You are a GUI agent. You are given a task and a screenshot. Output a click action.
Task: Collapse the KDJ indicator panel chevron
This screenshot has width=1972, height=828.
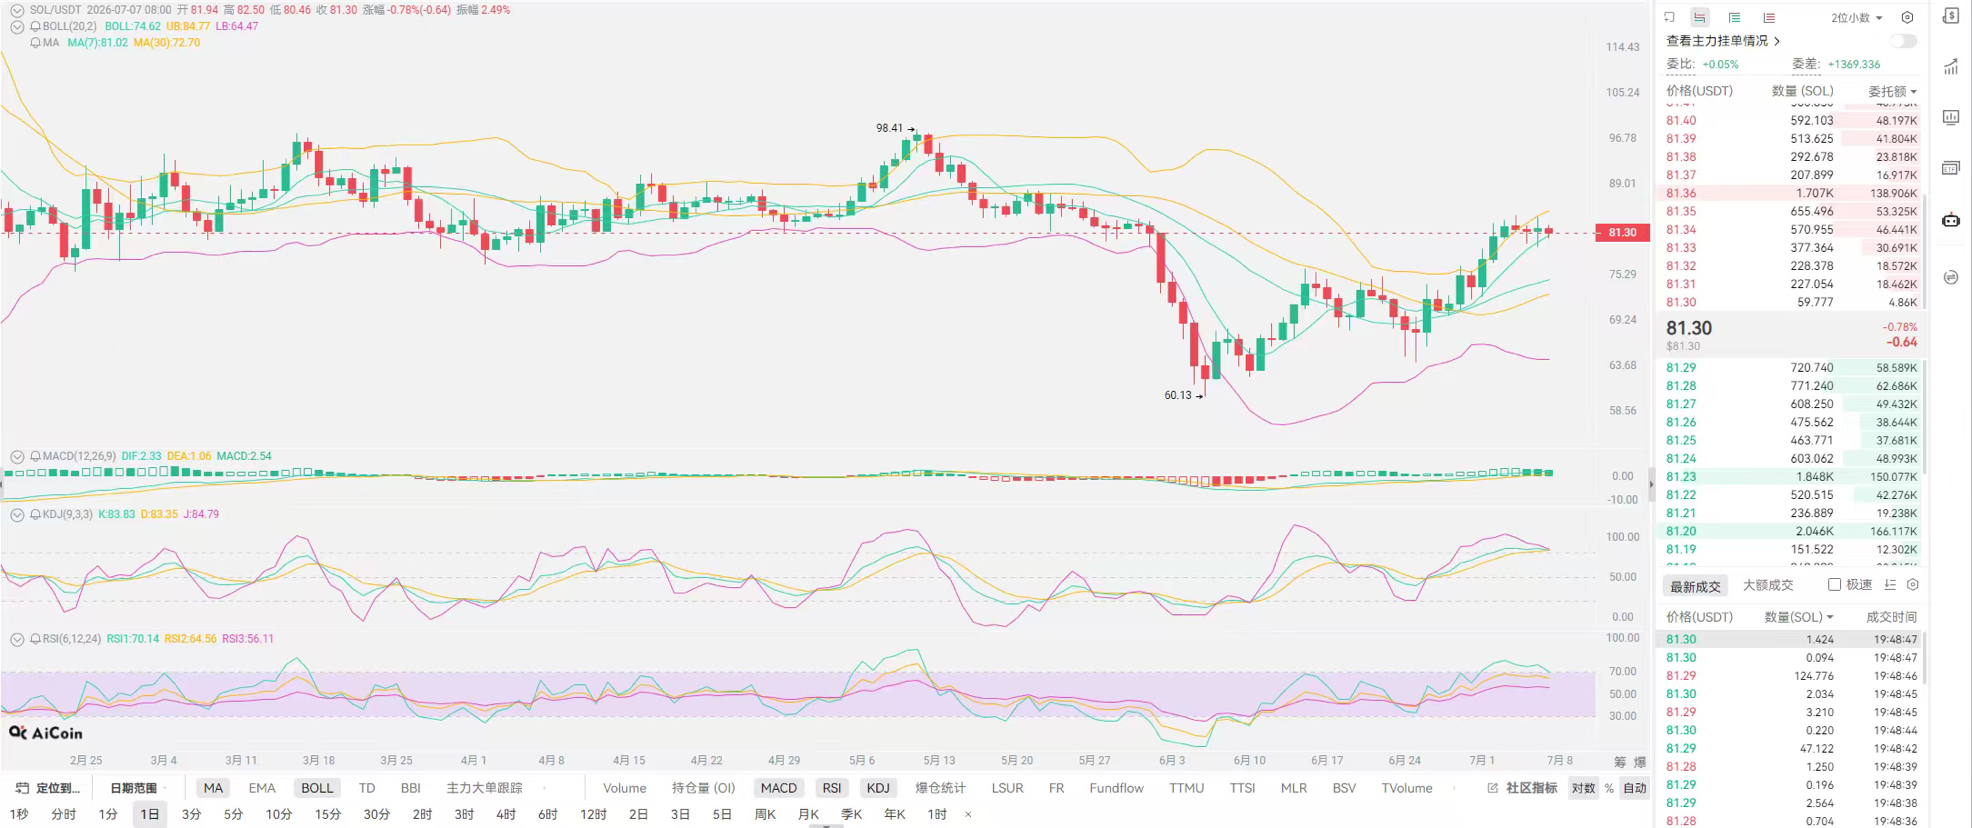[x=17, y=514]
